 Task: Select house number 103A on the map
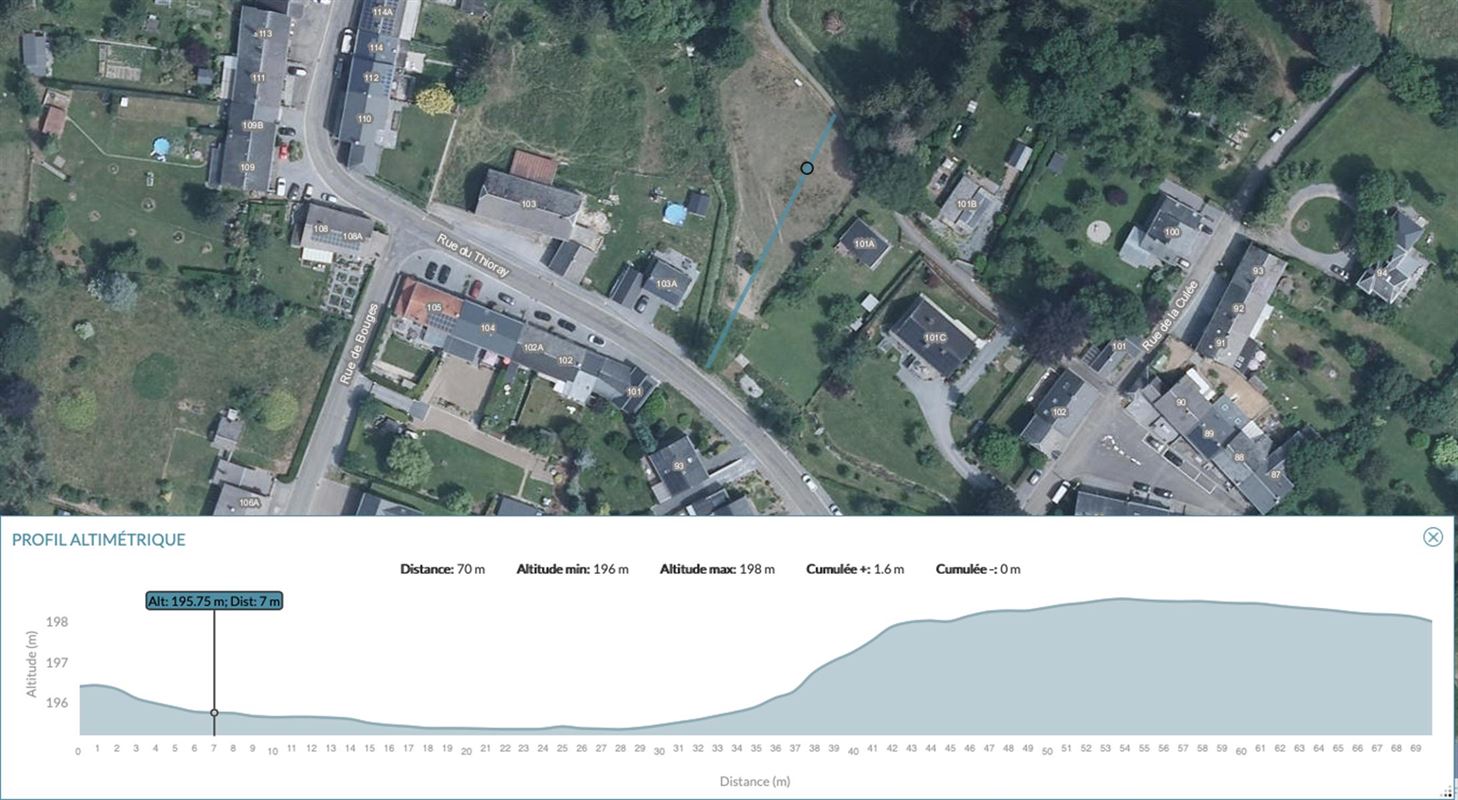point(666,283)
